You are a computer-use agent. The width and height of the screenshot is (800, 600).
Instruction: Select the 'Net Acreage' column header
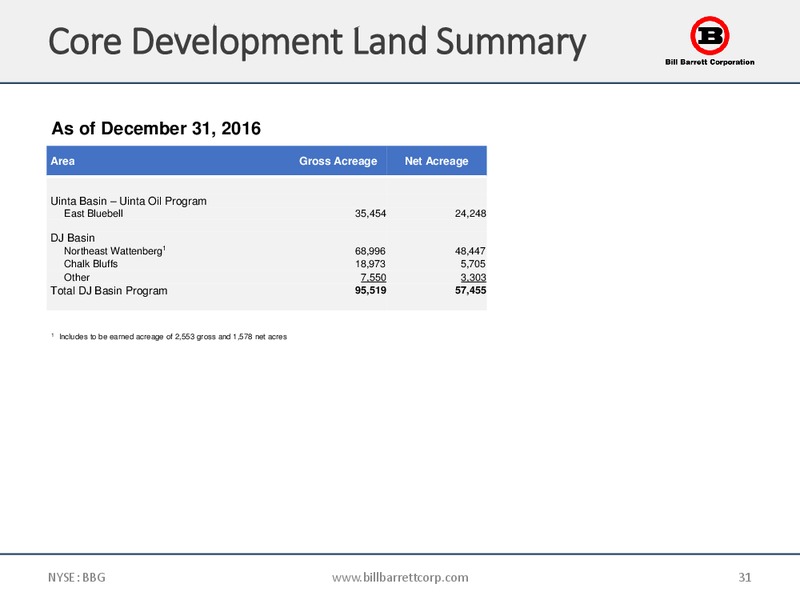tap(436, 161)
